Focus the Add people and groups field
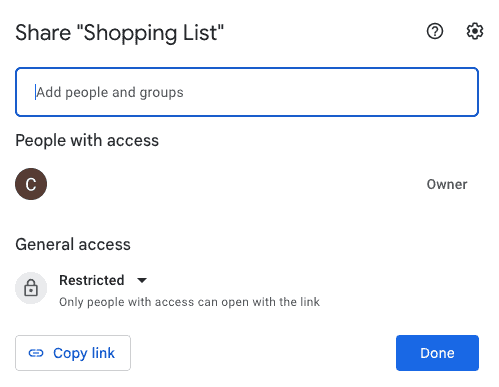Viewport: 499px width, 387px height. tap(247, 92)
